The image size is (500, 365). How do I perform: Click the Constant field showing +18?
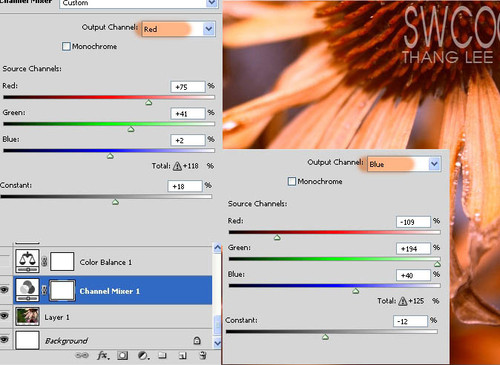tap(185, 186)
